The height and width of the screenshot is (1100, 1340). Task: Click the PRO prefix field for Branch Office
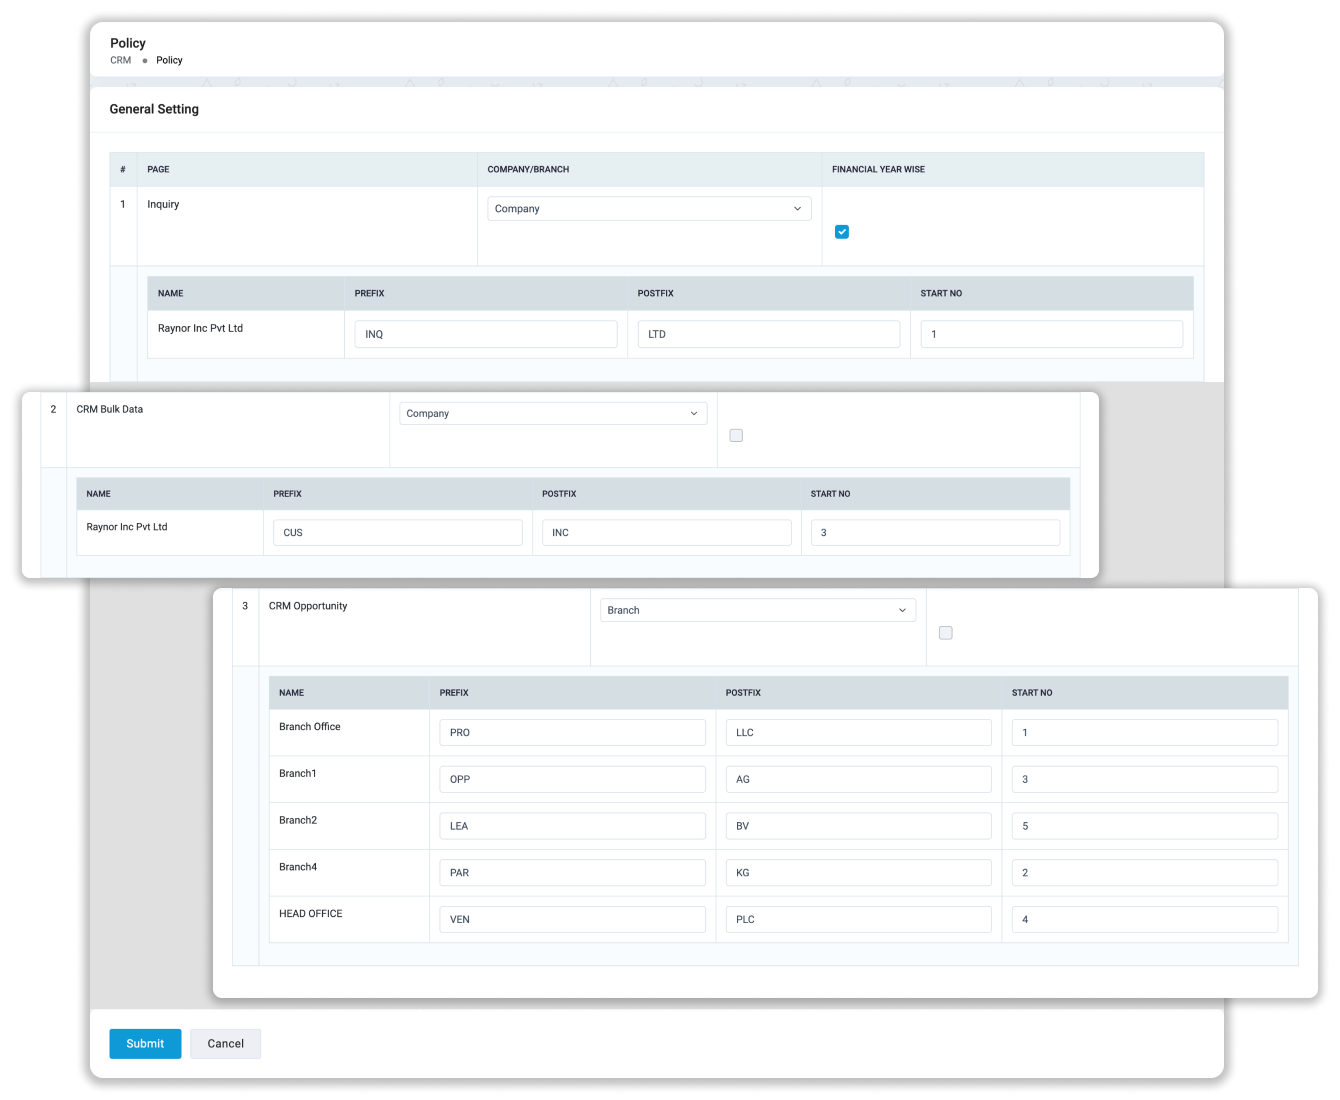pos(572,732)
